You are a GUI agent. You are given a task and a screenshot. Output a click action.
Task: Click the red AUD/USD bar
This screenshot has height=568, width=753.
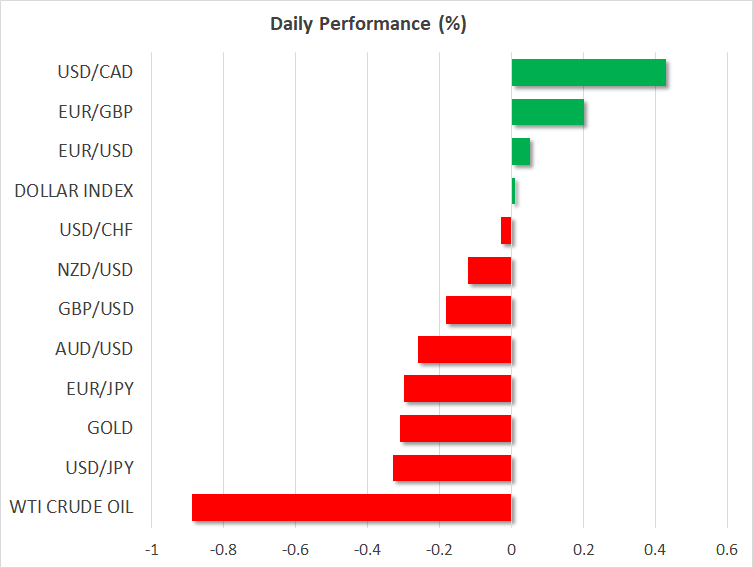point(465,349)
